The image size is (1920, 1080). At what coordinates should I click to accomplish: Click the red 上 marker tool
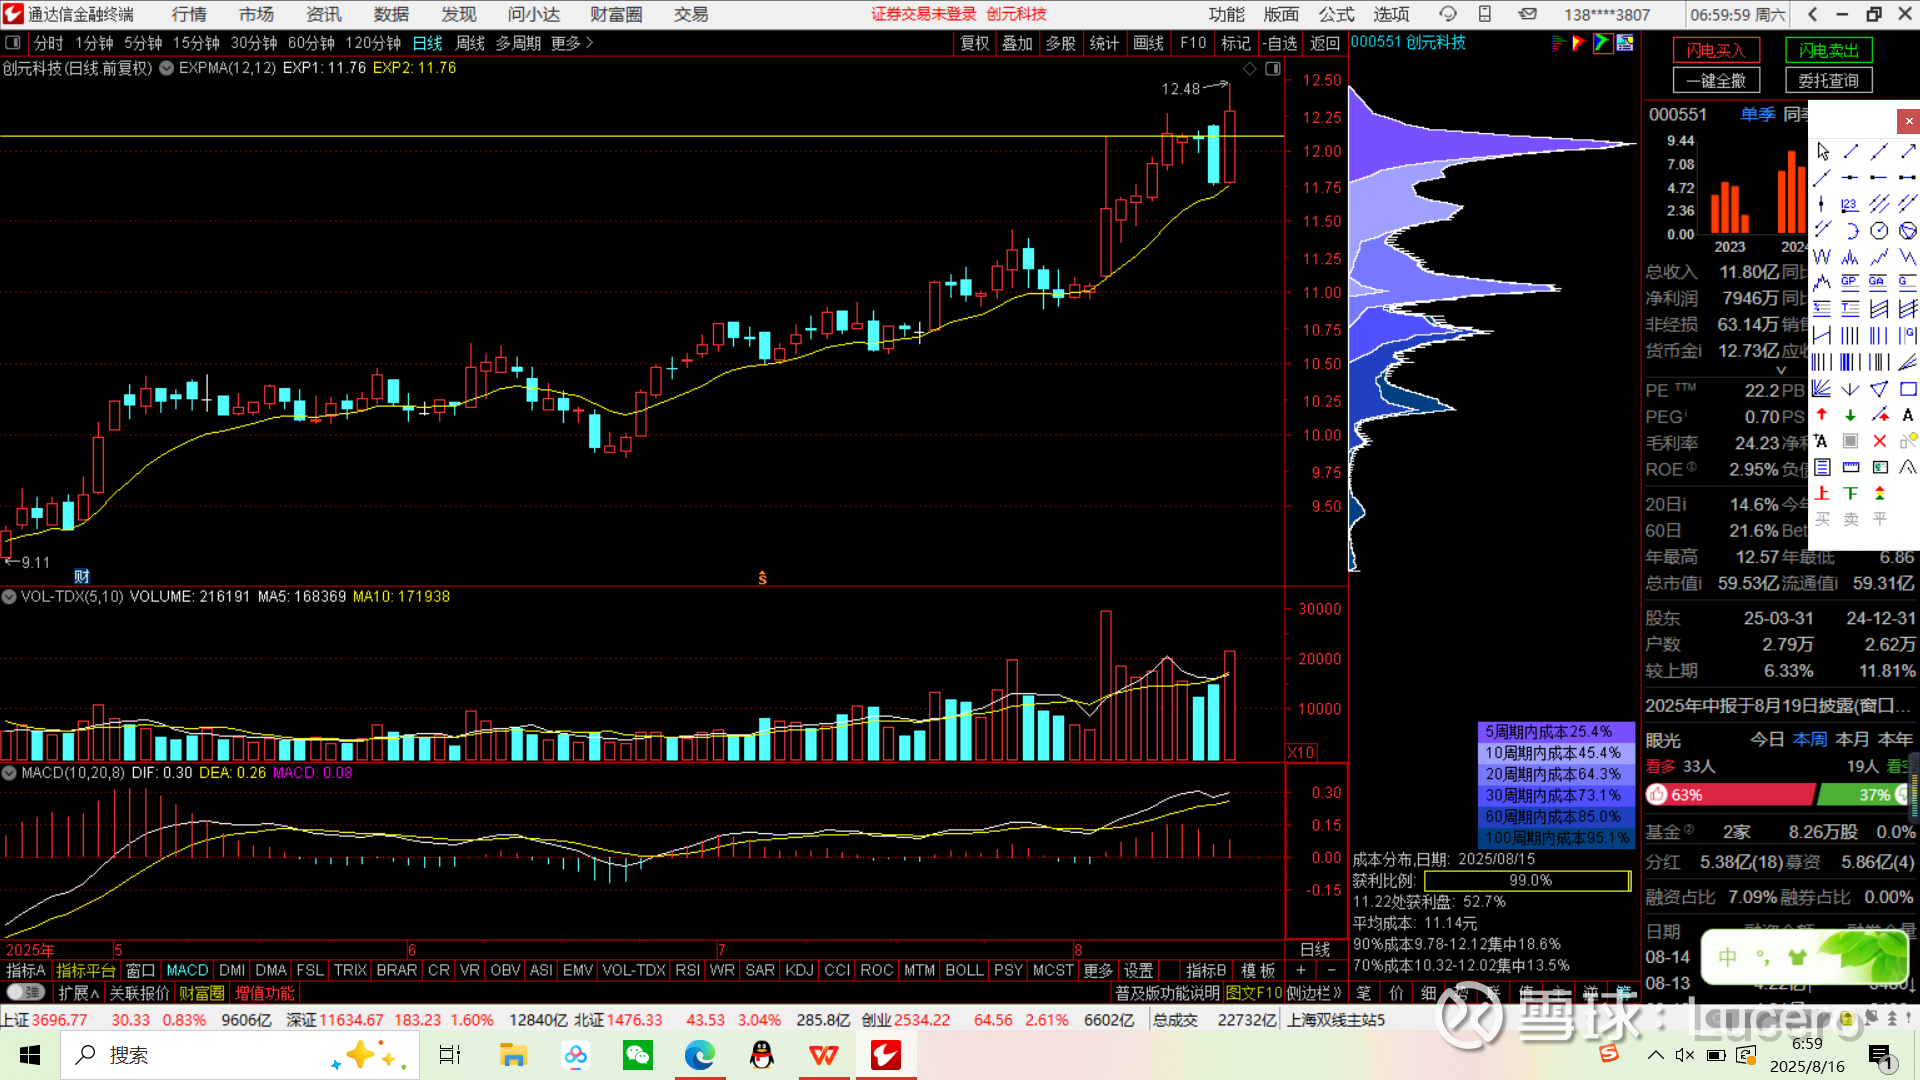click(x=1822, y=493)
